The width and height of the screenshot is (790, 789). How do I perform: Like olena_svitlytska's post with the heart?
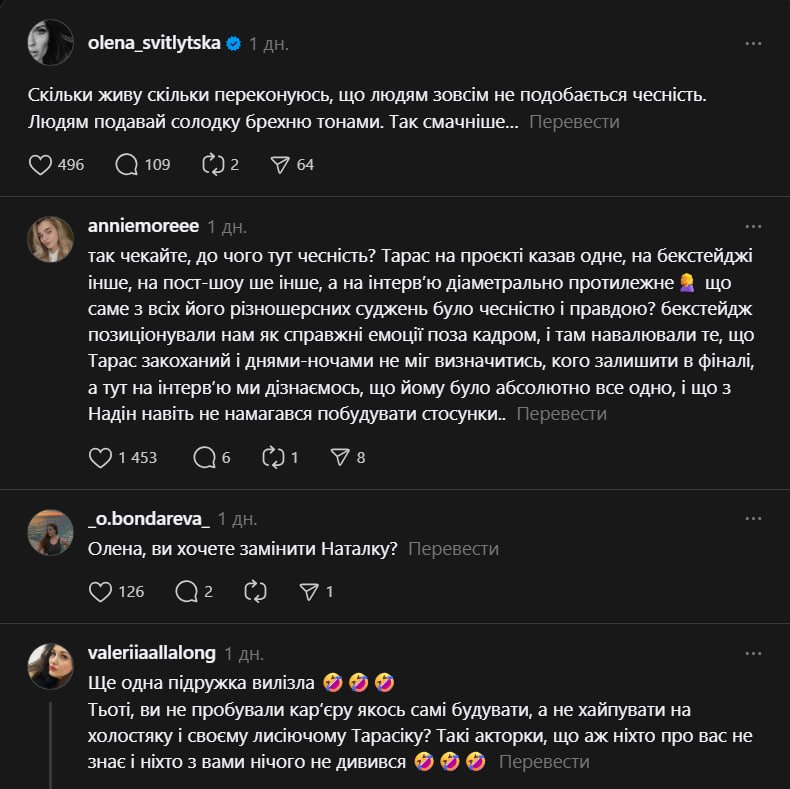40,164
